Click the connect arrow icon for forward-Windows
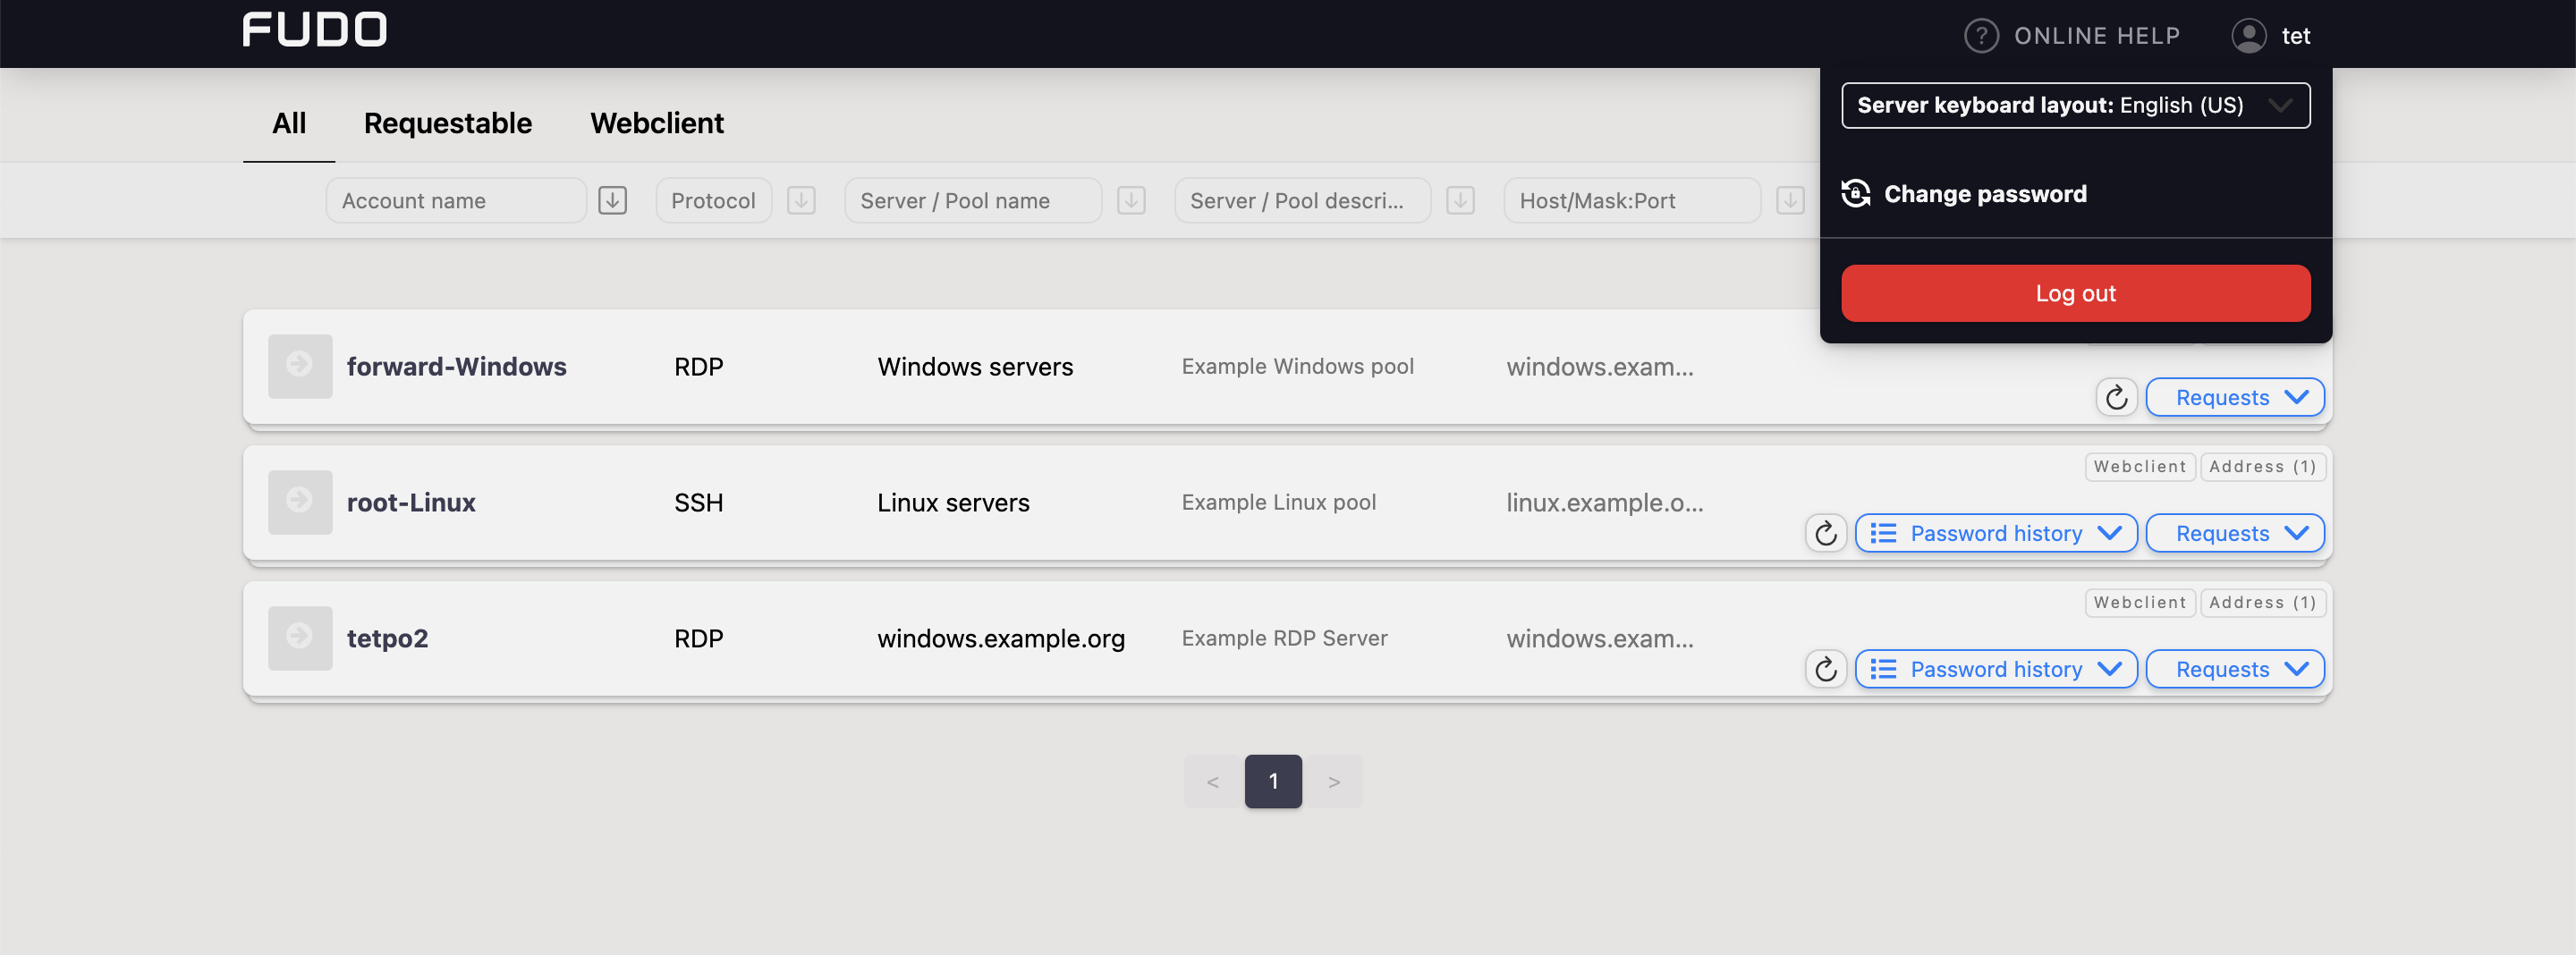This screenshot has height=955, width=2576. [x=299, y=366]
